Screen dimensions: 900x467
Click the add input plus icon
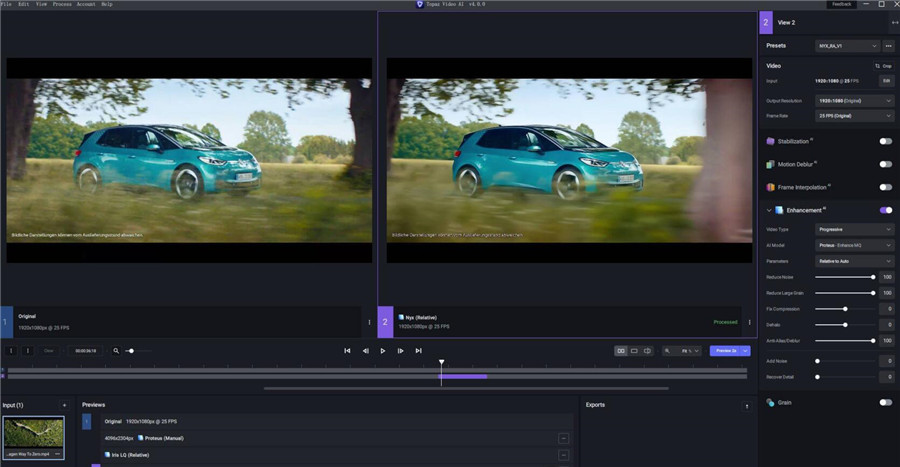pos(64,405)
